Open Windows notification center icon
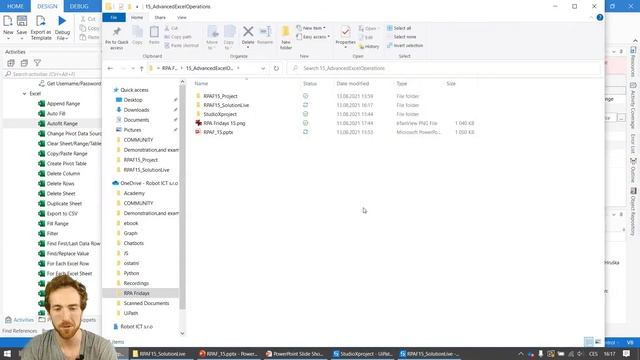640x360 pixels. tap(627, 353)
